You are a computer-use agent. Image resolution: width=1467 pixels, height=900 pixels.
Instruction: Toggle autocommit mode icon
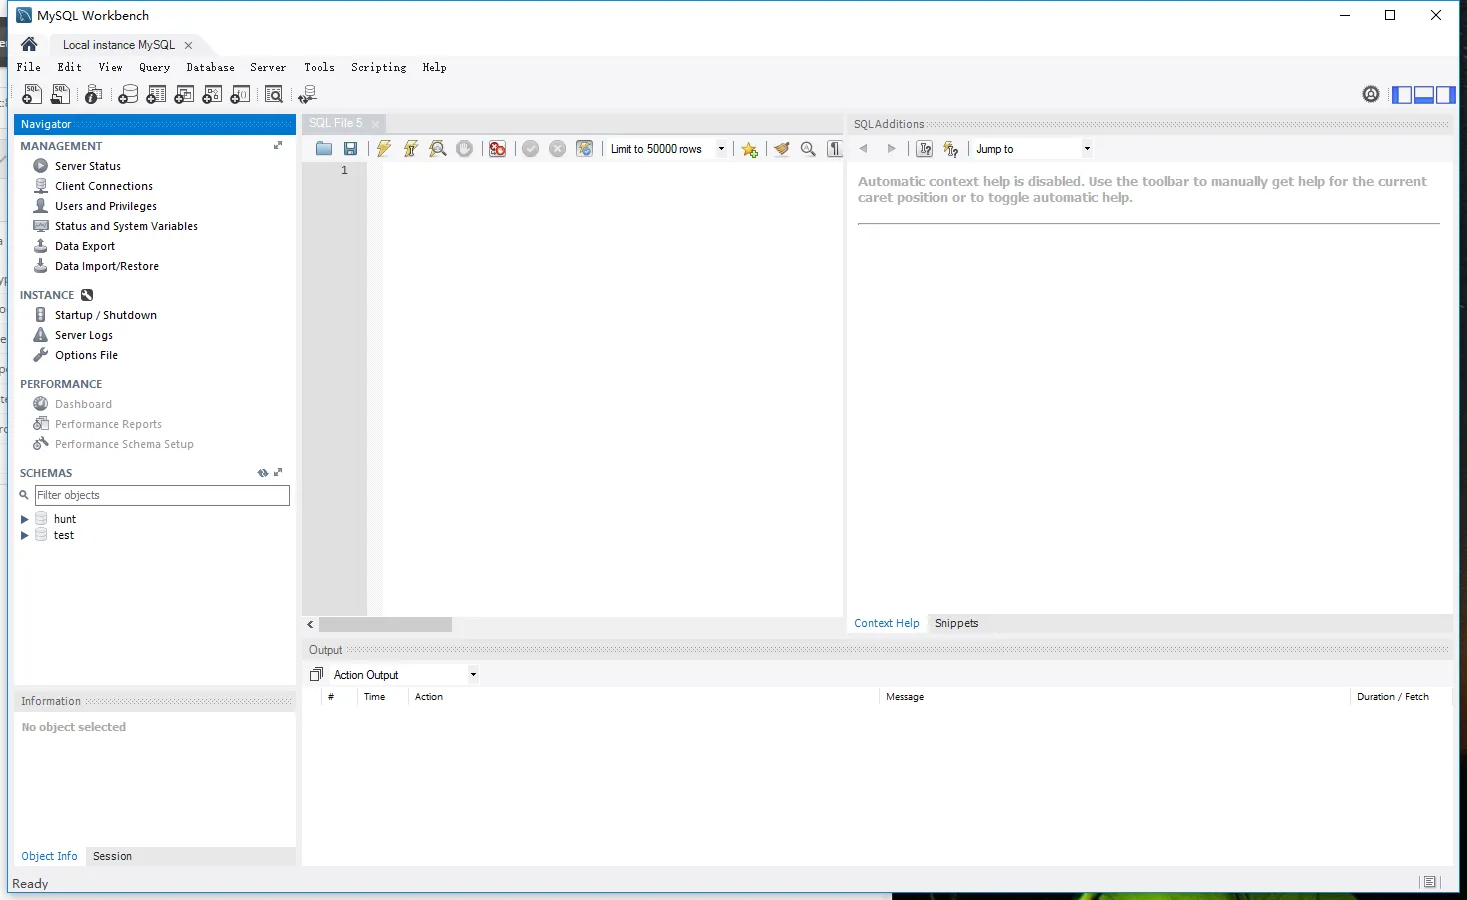click(585, 149)
